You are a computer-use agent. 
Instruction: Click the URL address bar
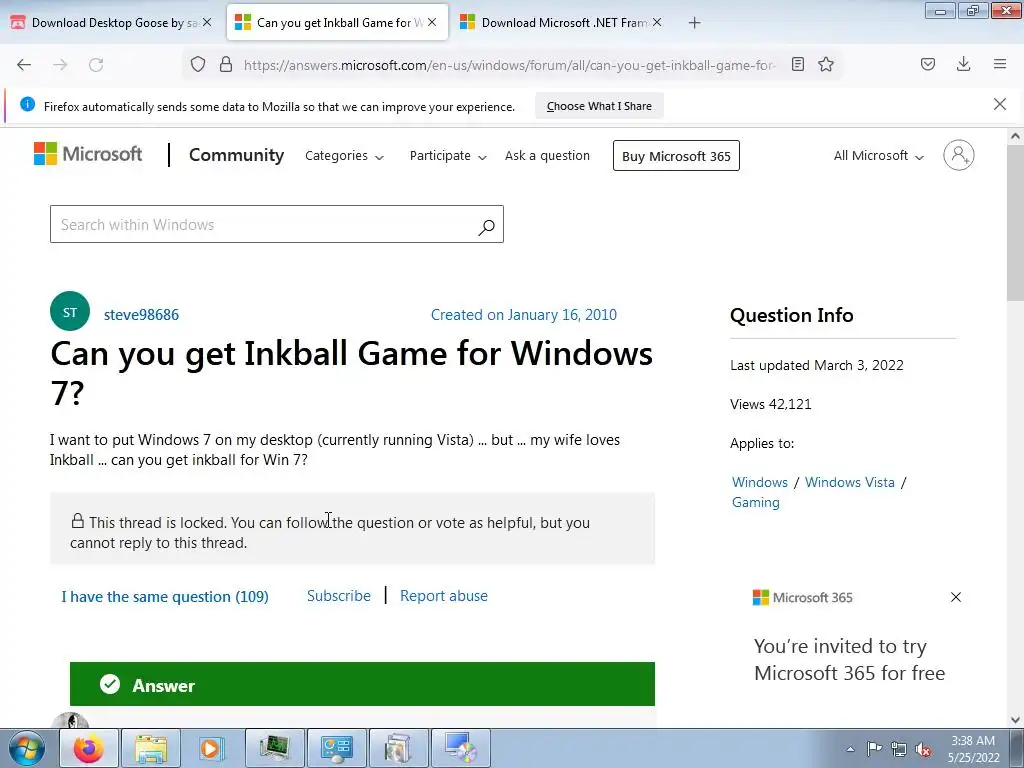(509, 65)
